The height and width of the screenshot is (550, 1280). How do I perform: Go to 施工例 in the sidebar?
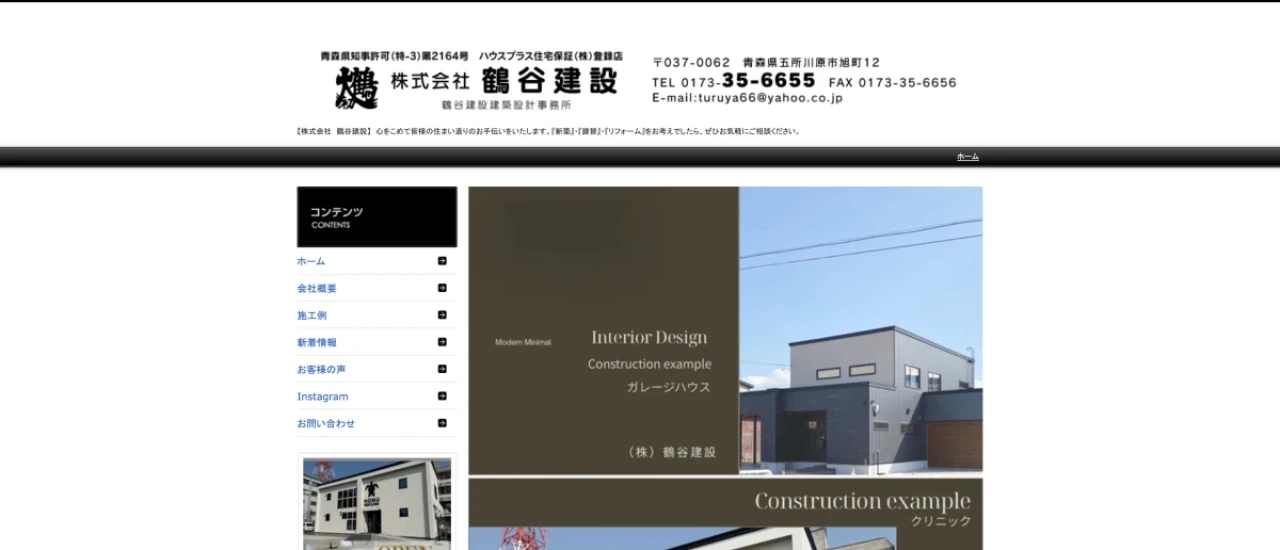[312, 315]
